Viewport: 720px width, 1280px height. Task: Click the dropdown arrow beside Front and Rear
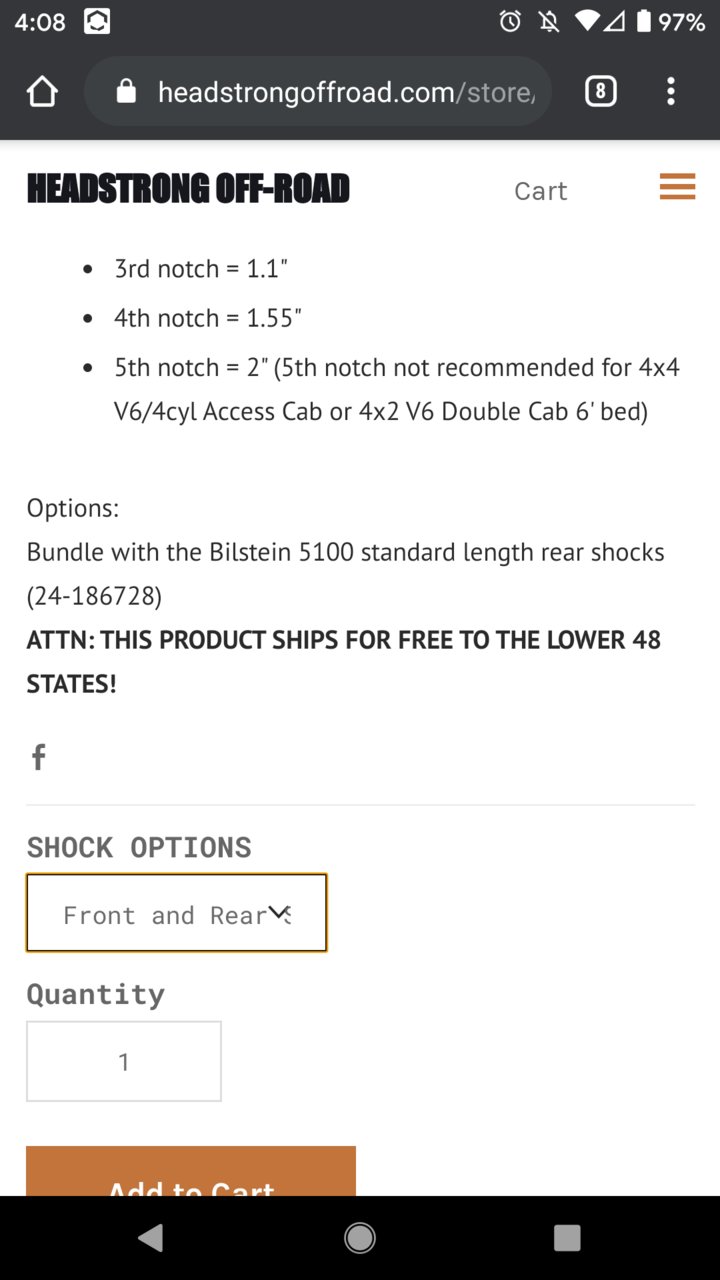(x=279, y=913)
